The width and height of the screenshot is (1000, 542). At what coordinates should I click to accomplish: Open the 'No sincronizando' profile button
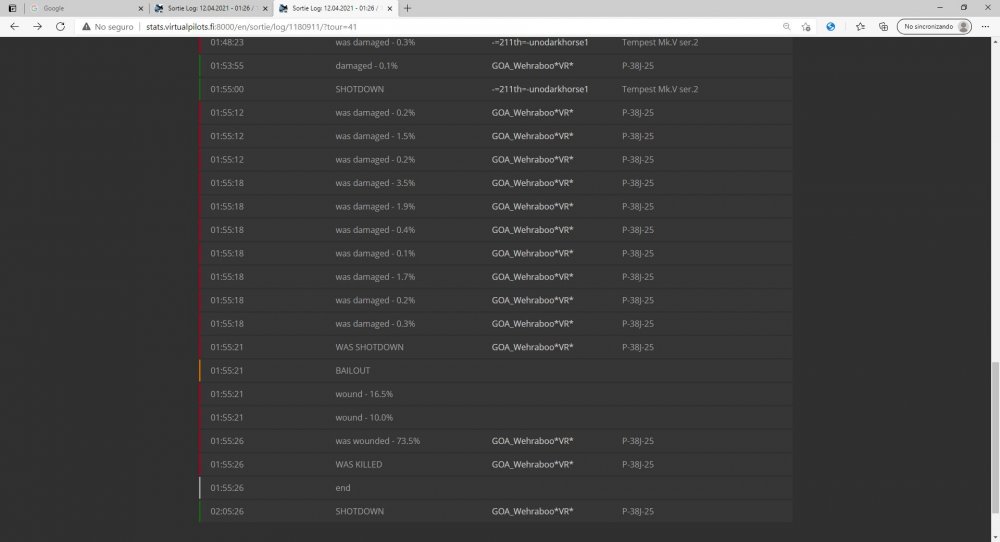pos(934,27)
